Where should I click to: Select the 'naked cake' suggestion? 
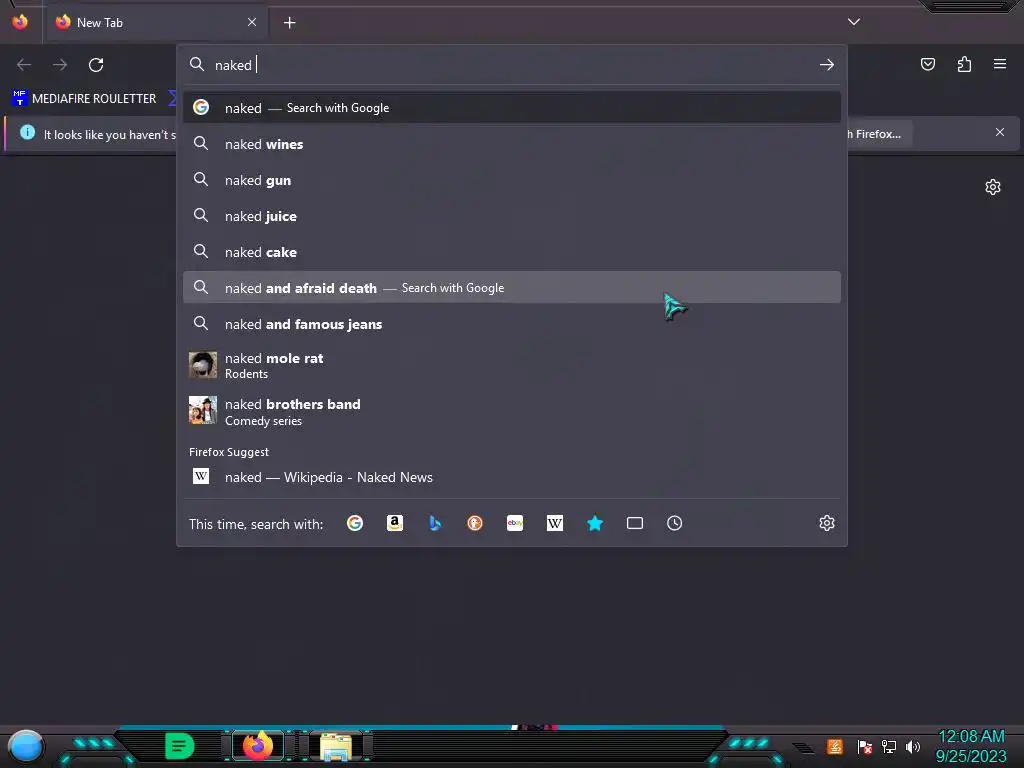pos(512,251)
